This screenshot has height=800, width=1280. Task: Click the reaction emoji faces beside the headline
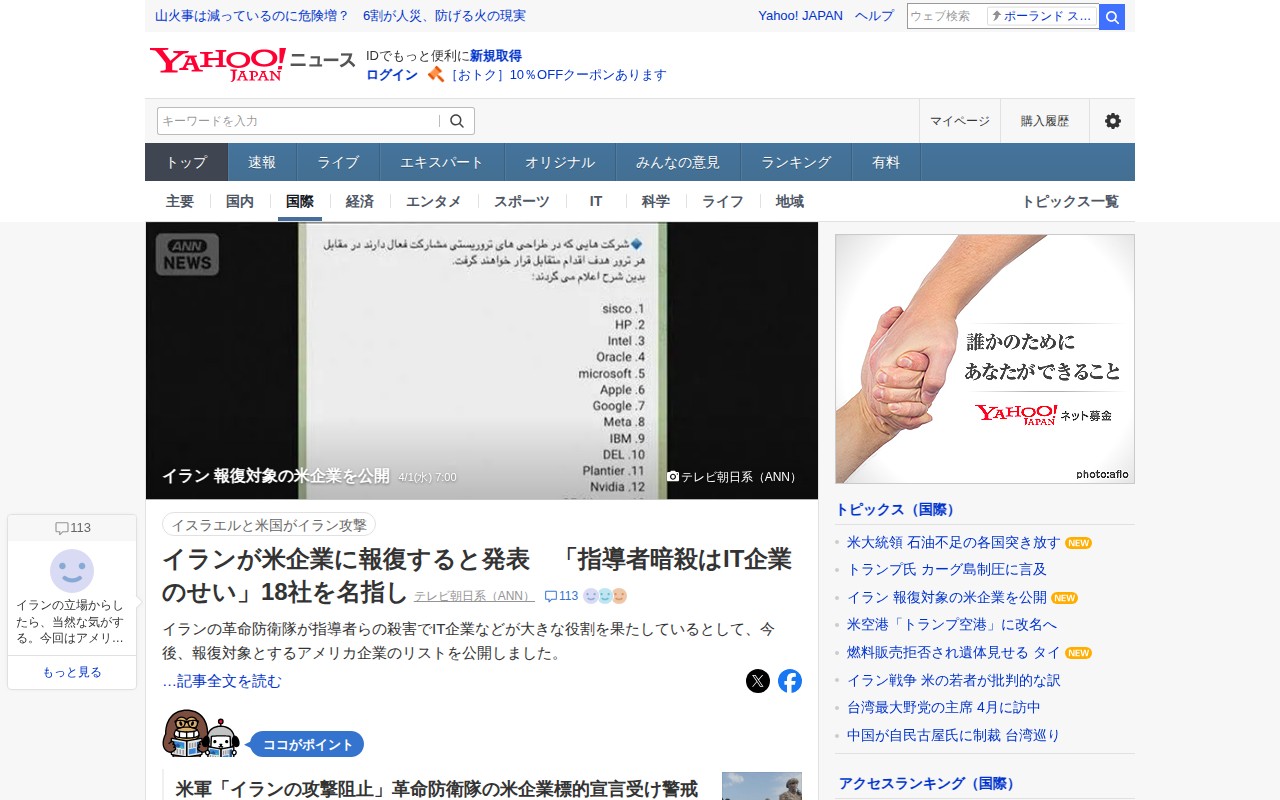[605, 596]
